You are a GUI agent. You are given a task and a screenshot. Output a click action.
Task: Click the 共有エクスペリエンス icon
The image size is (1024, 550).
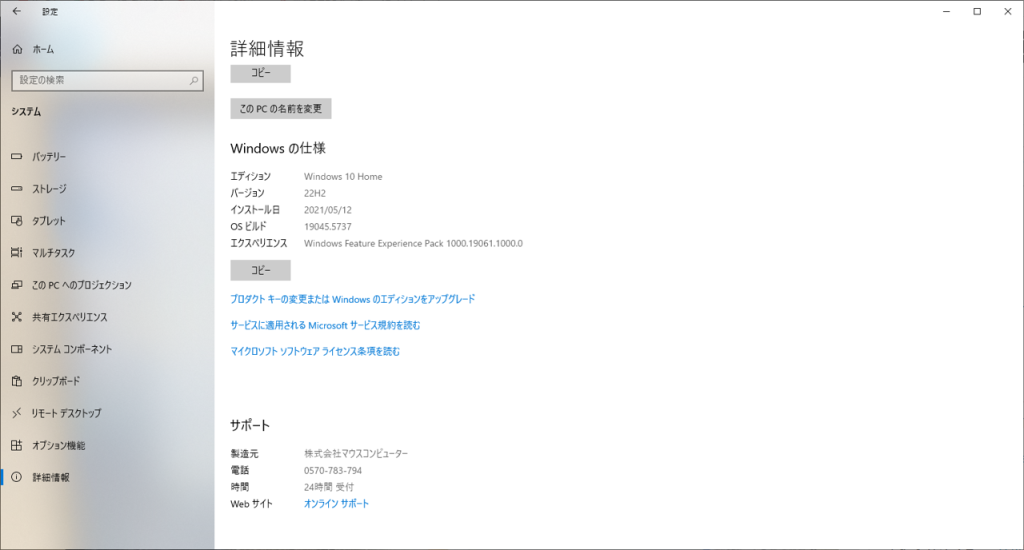[x=17, y=317]
